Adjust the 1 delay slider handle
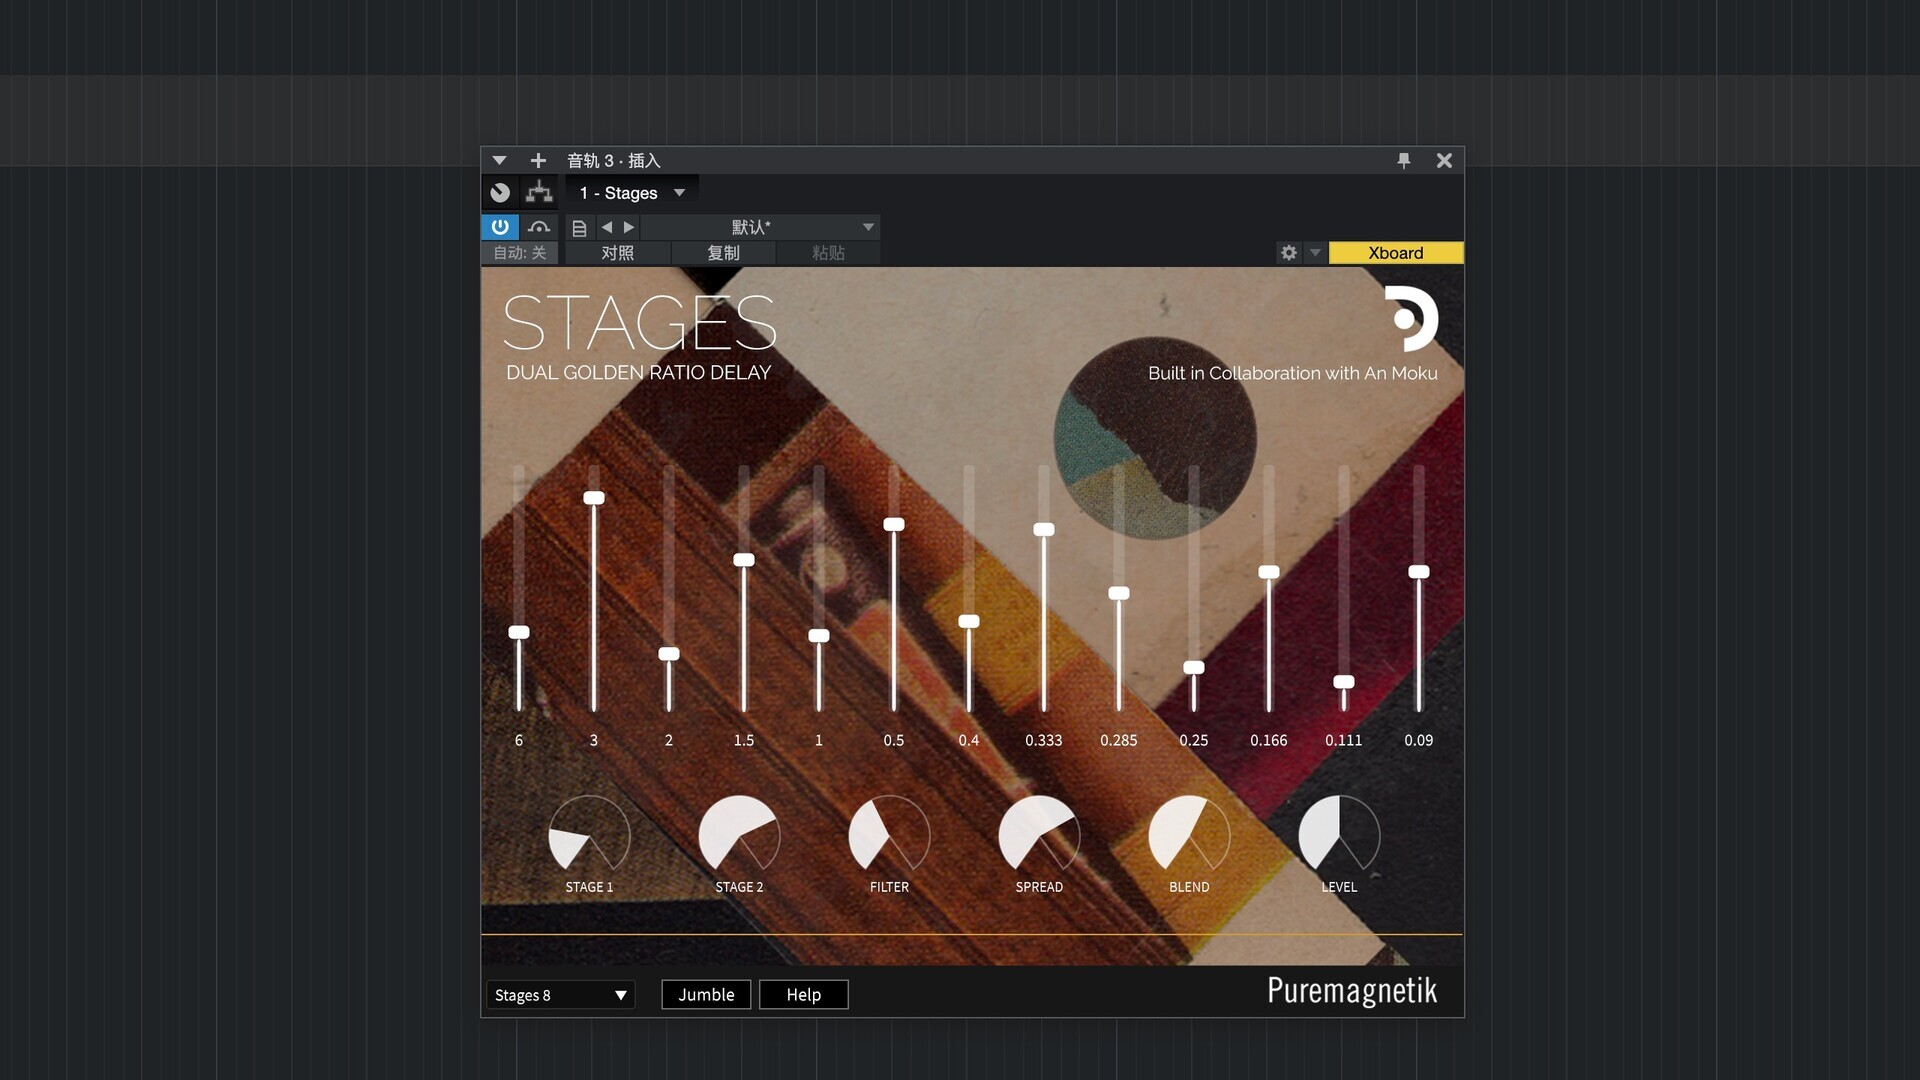 tap(819, 636)
